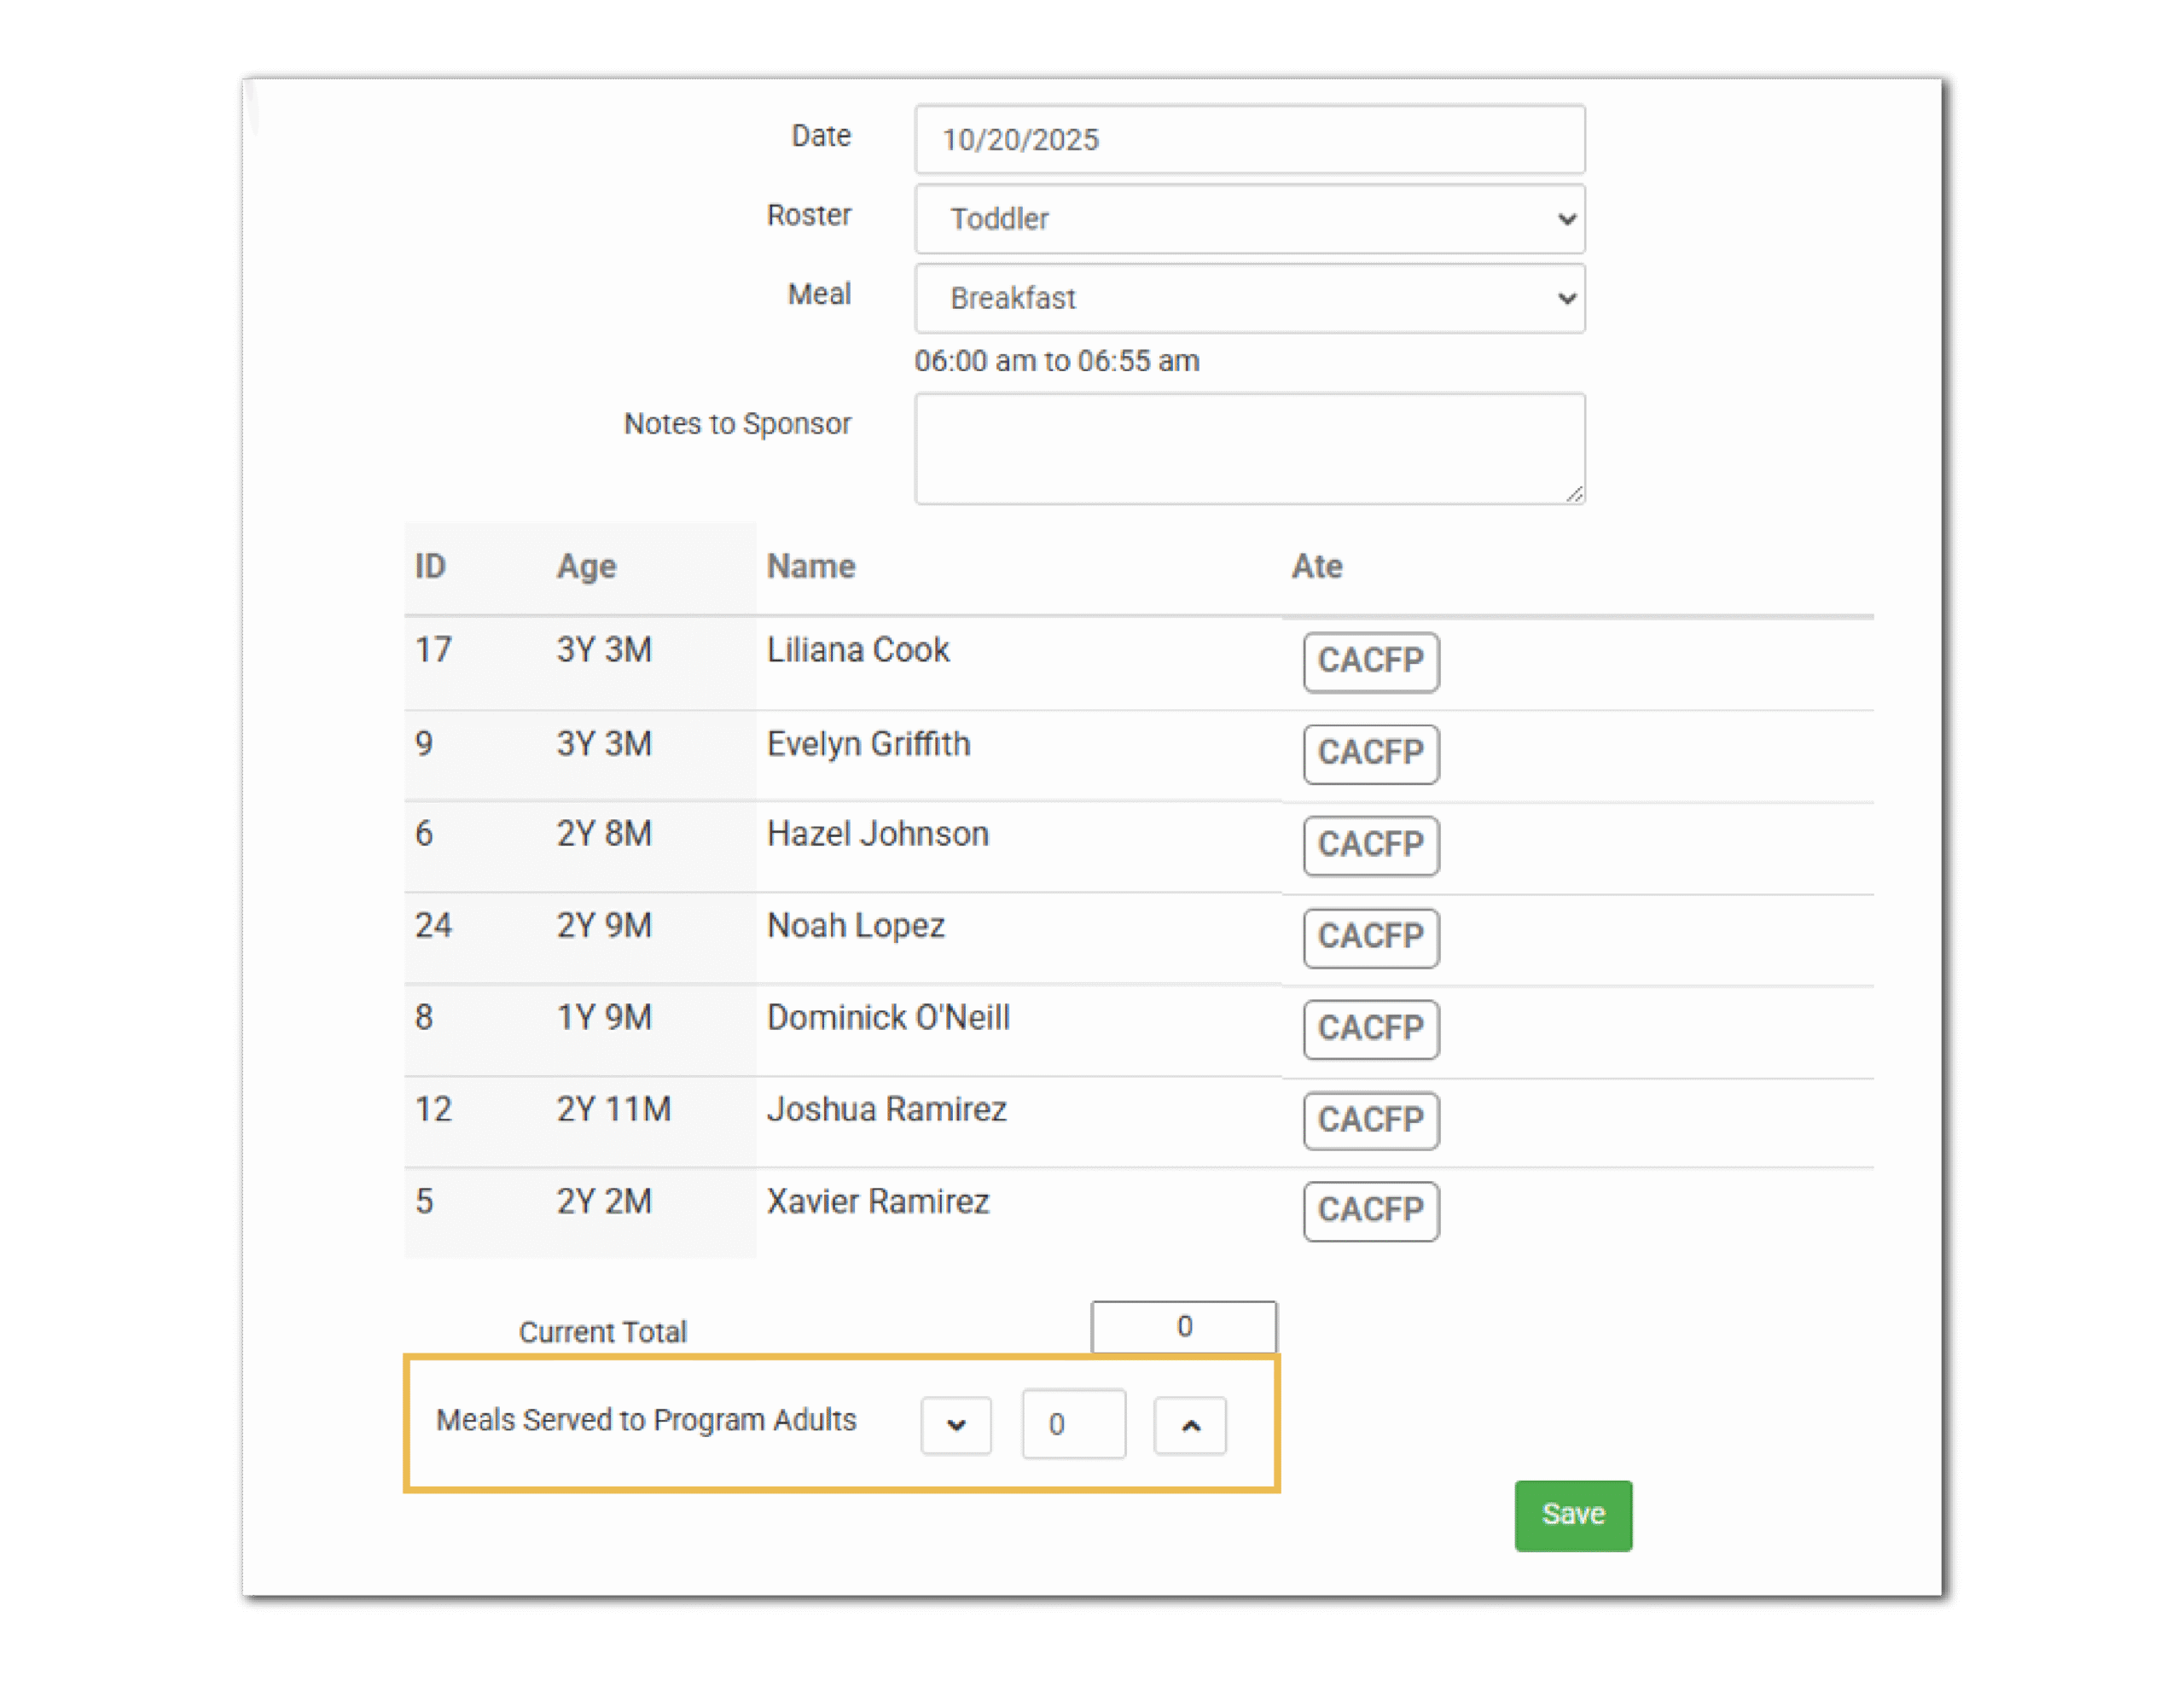
Task: Toggle CACFP for Liliana Cook
Action: click(x=1370, y=661)
